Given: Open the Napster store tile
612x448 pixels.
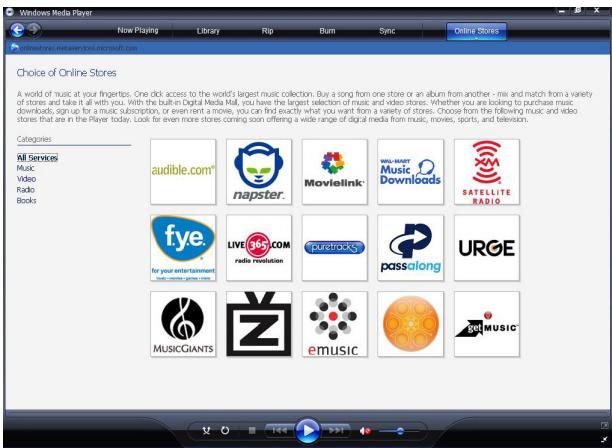Looking at the screenshot, I should tap(259, 172).
